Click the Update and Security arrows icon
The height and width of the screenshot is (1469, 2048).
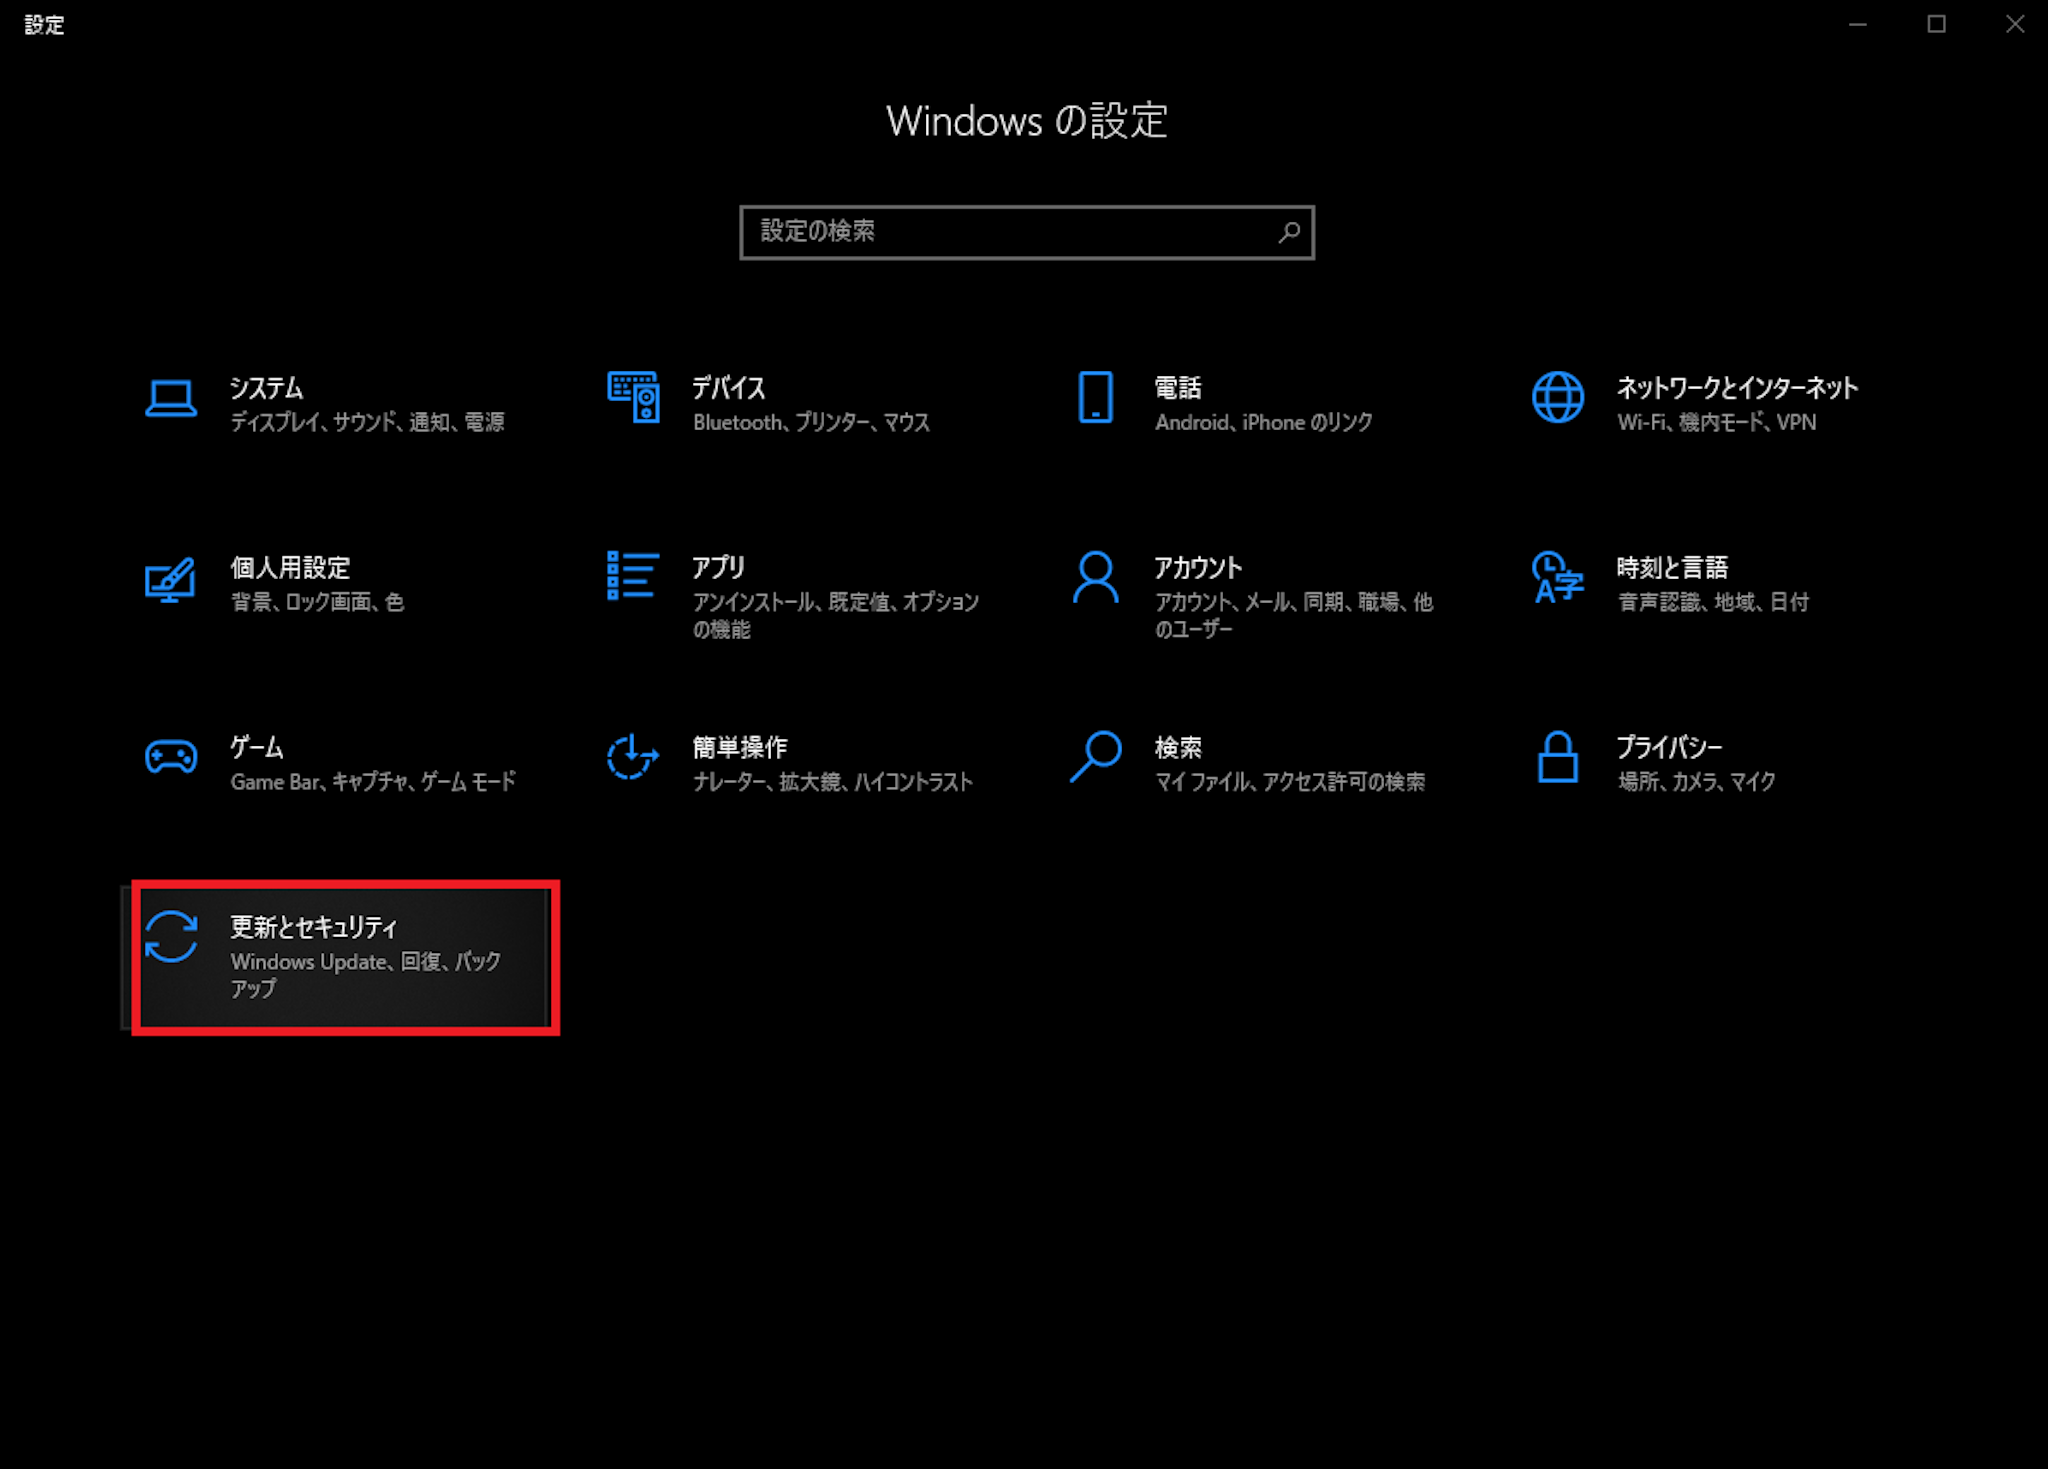click(x=171, y=937)
